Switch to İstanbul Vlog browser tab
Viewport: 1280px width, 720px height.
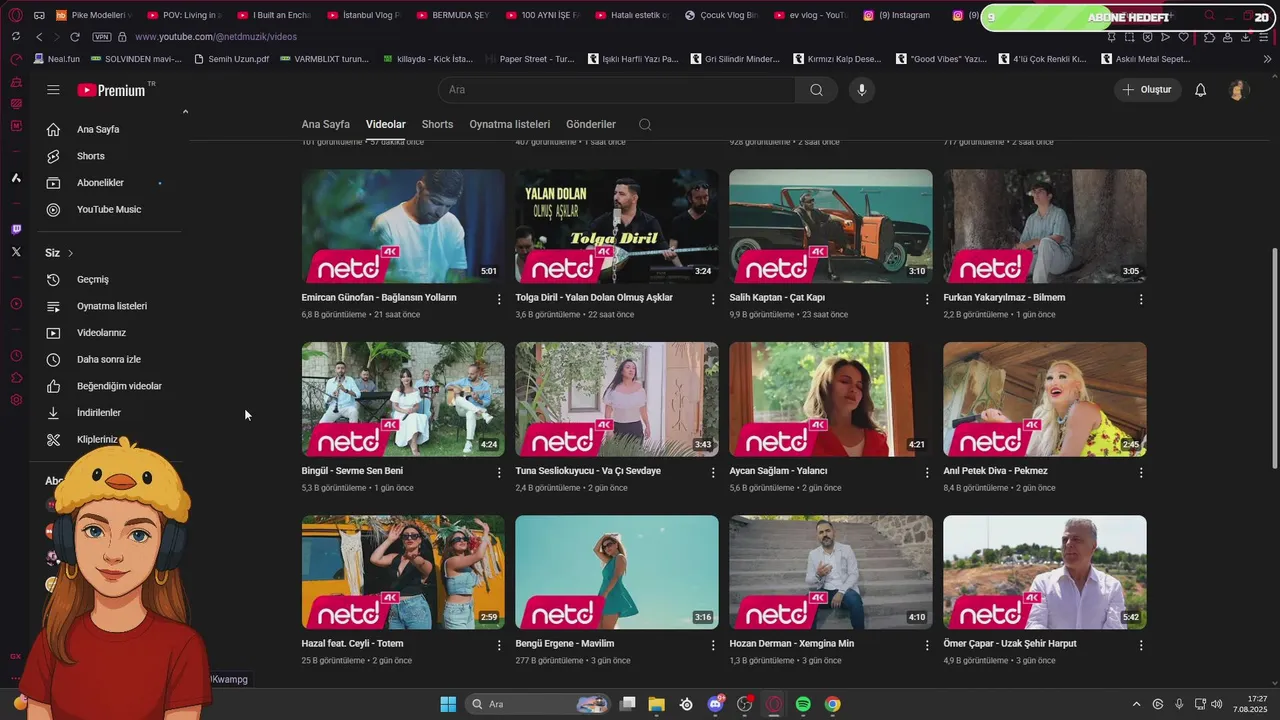[x=363, y=15]
